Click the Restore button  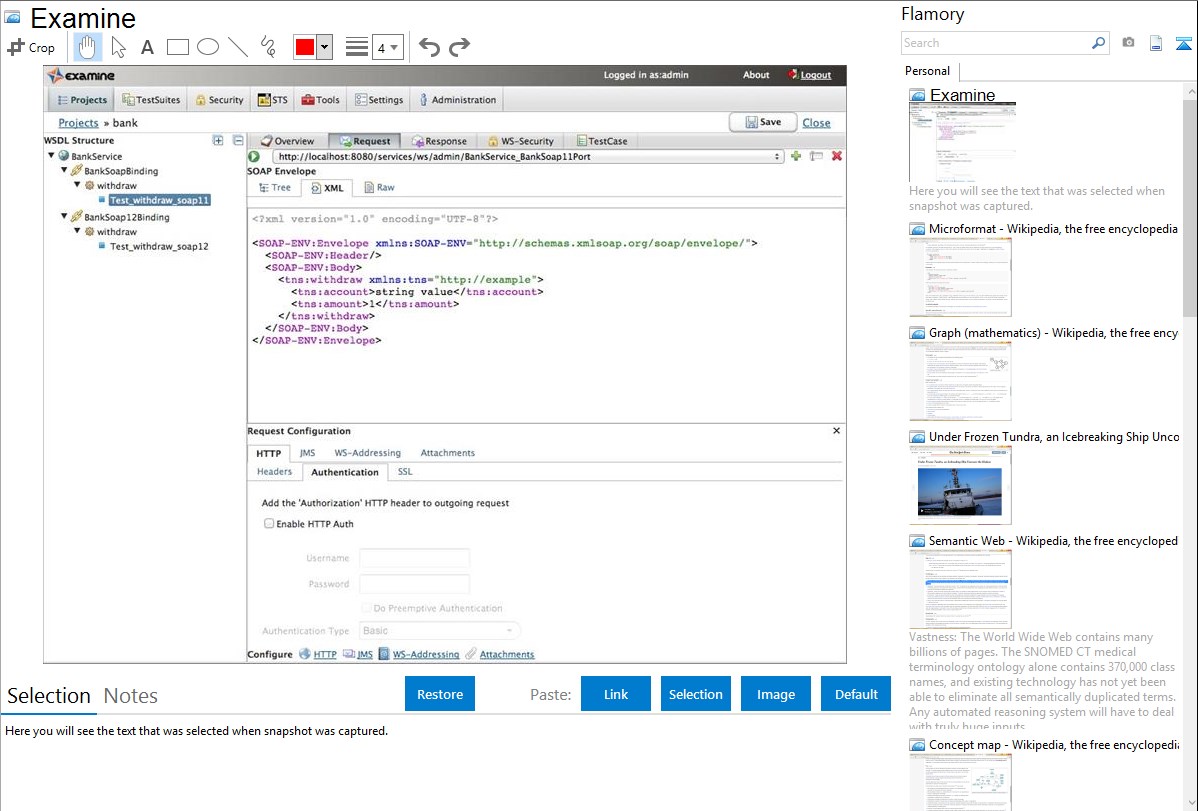(440, 694)
